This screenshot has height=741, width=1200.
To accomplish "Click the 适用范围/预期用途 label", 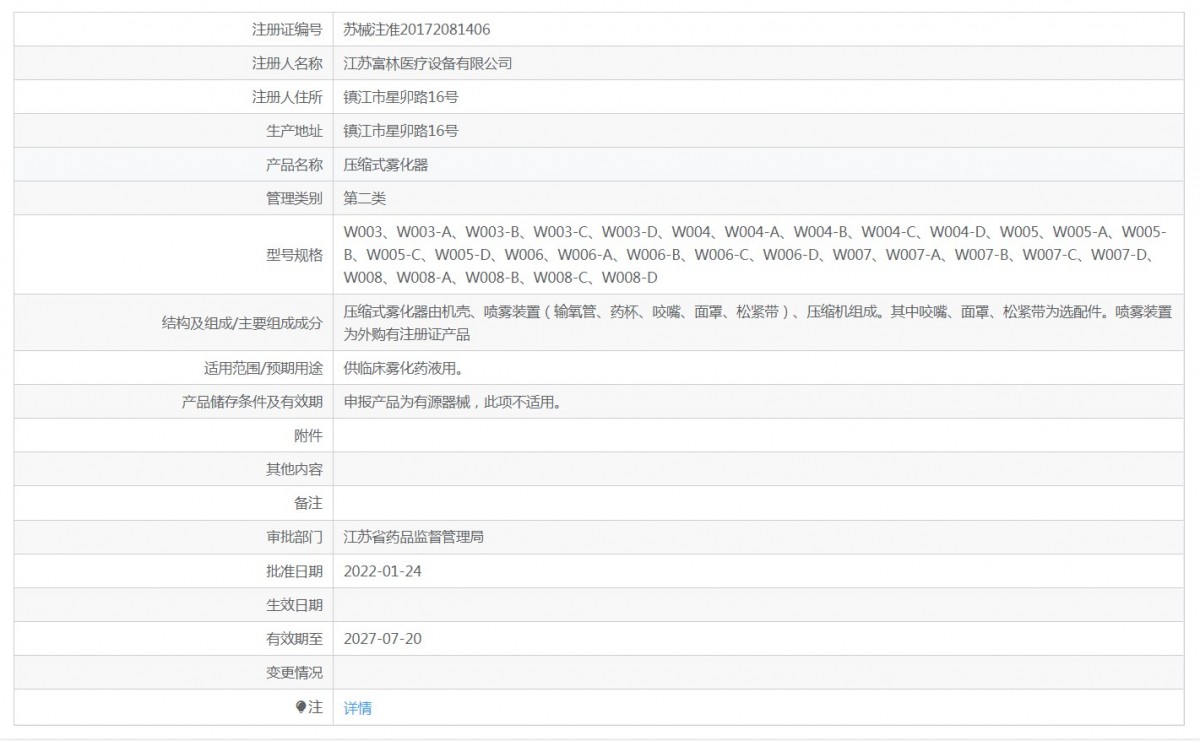I will [x=263, y=369].
